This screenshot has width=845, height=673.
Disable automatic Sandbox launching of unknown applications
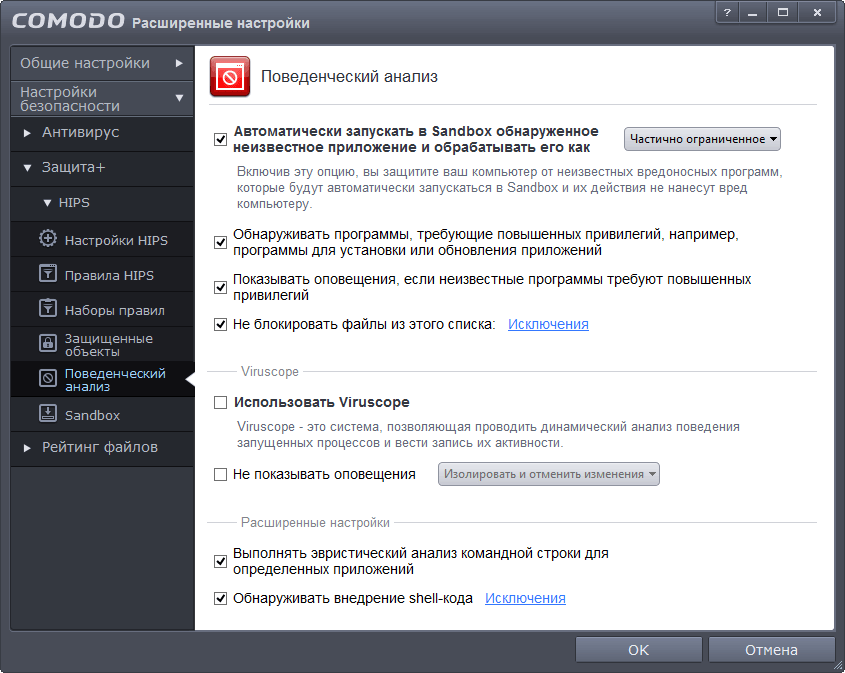(x=221, y=140)
